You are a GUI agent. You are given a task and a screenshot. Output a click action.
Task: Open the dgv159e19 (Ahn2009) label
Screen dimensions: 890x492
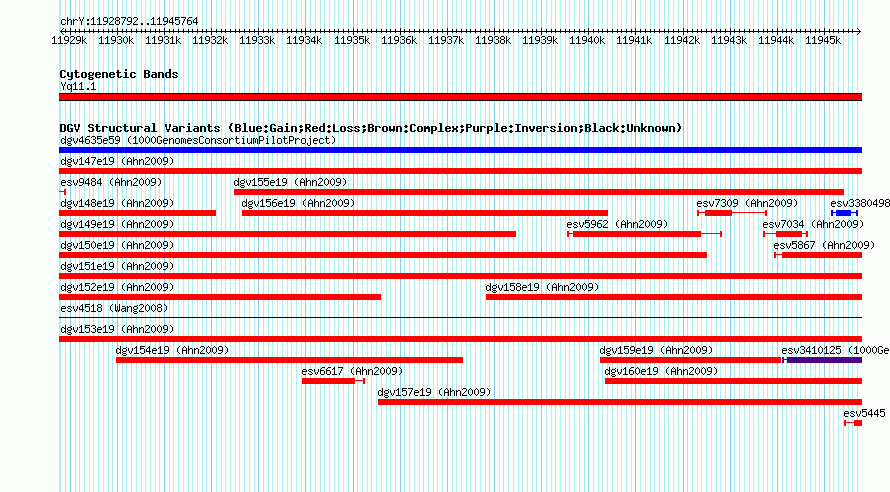click(x=656, y=350)
